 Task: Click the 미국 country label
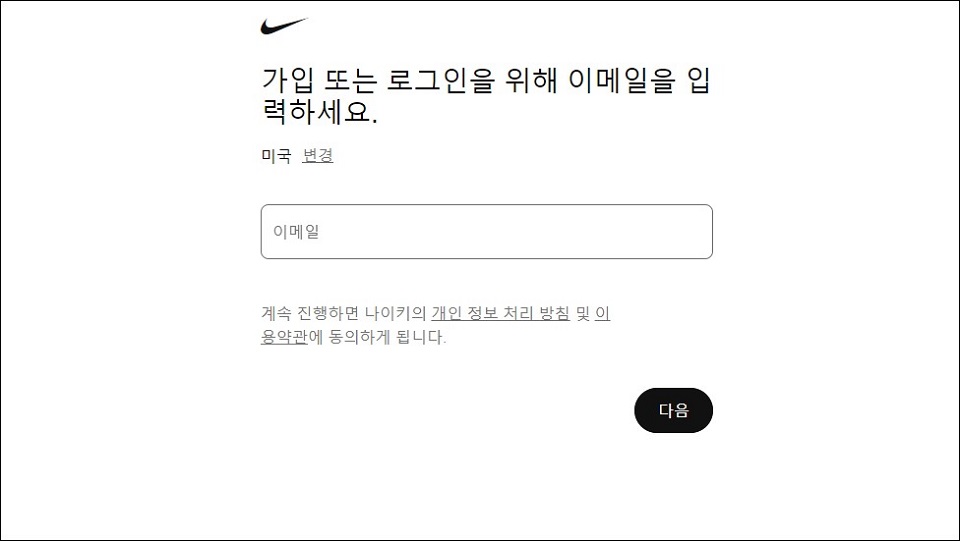point(276,155)
